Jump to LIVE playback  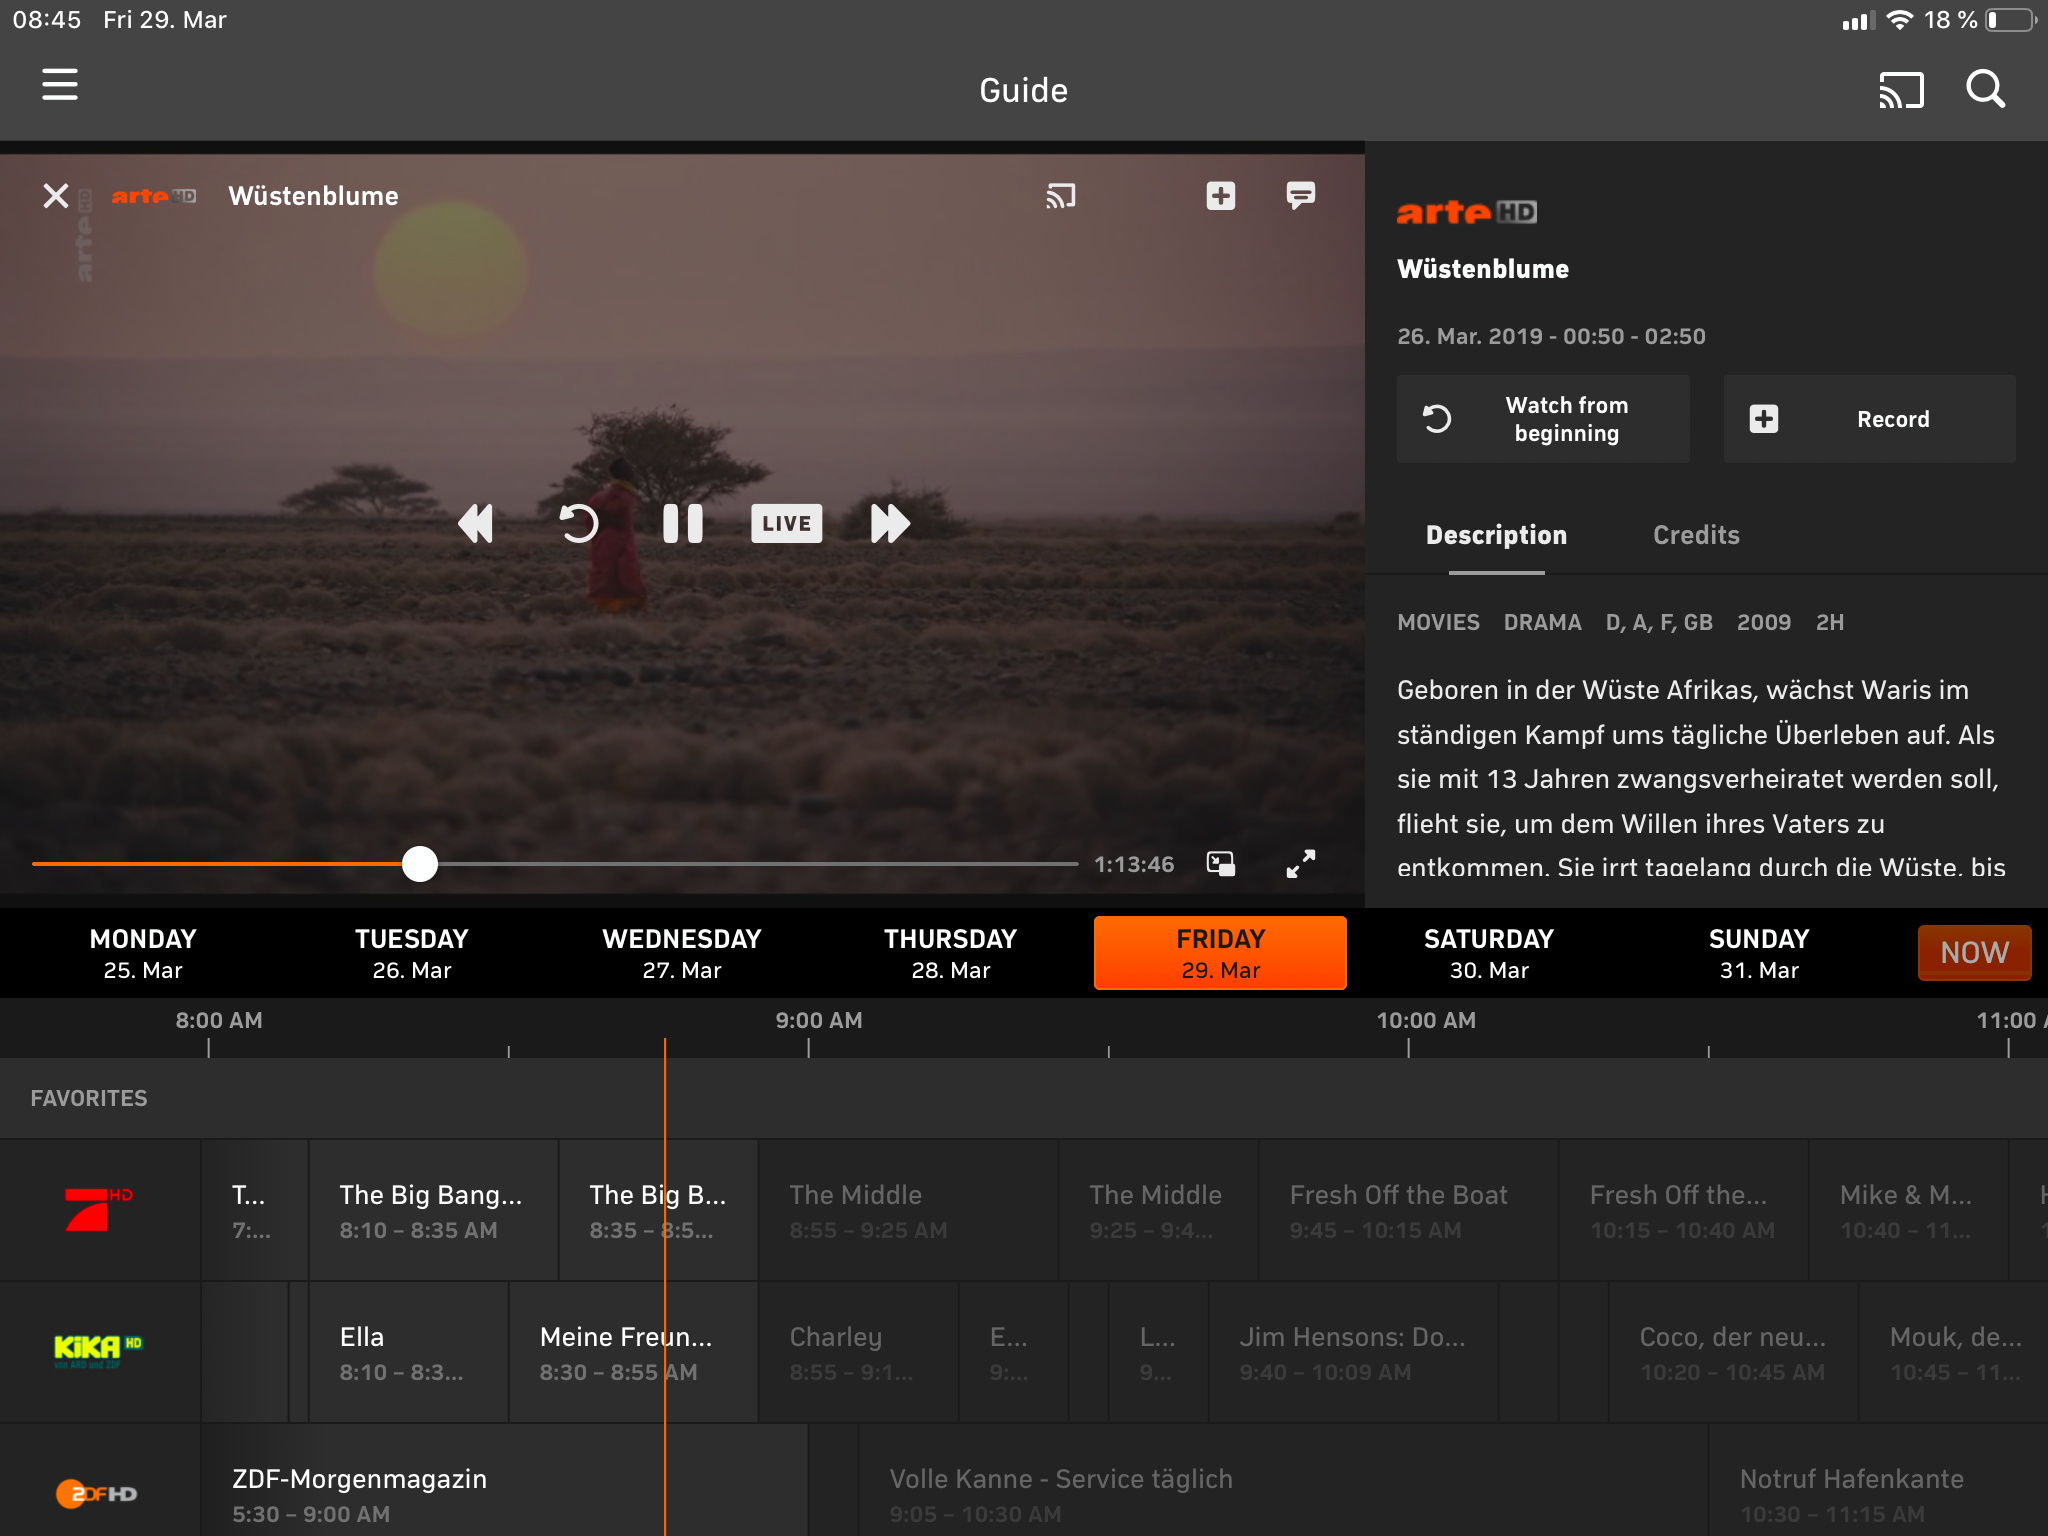(x=787, y=523)
